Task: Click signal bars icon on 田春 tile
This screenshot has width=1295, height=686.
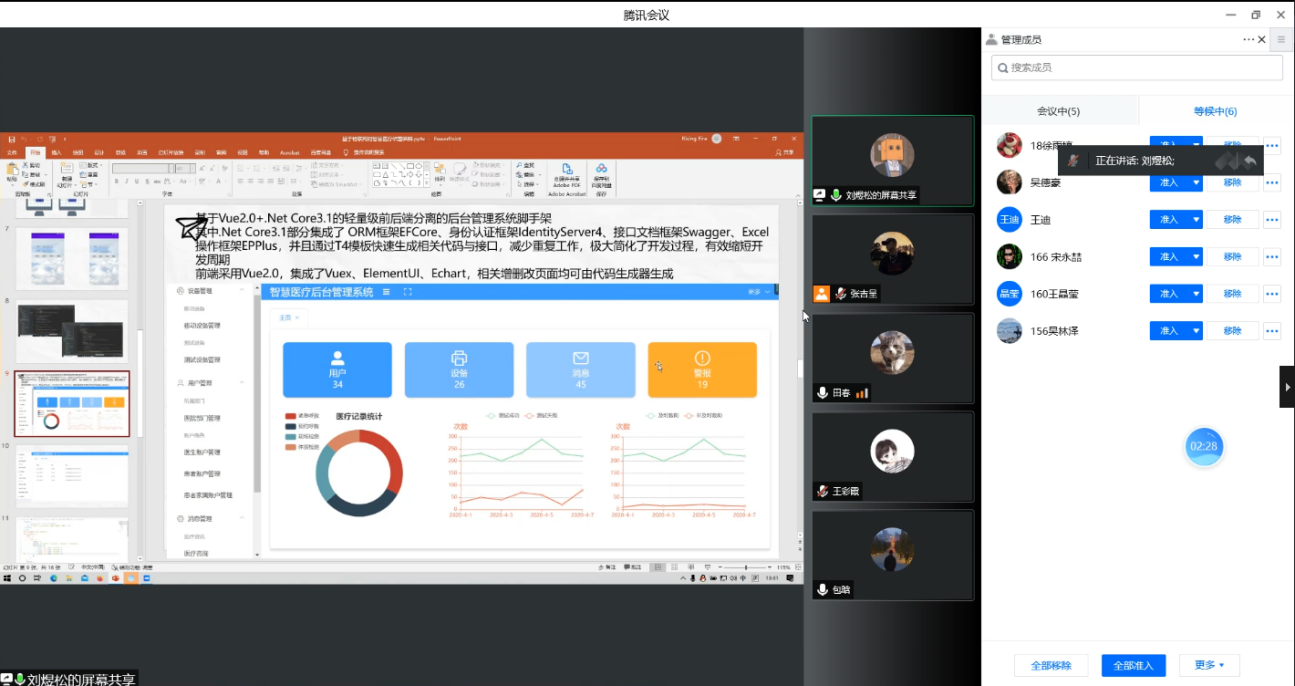Action: pyautogui.click(x=862, y=393)
